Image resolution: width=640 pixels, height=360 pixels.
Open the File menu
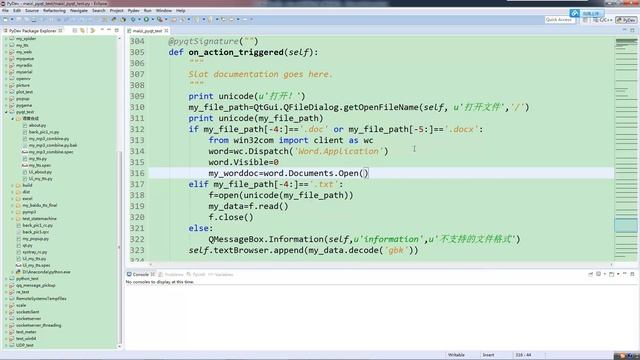6,11
